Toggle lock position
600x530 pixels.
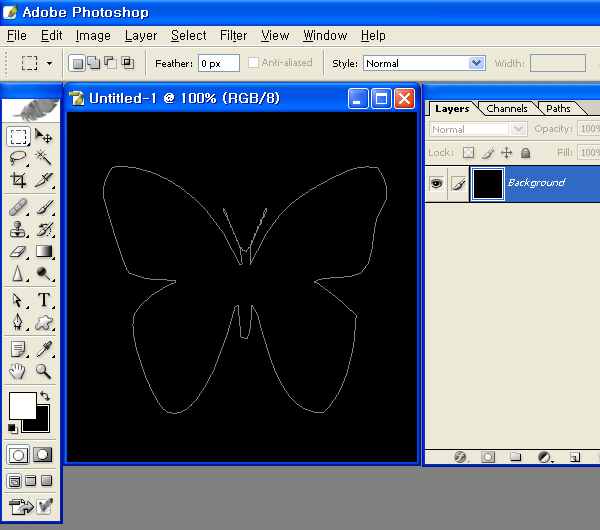(507, 153)
